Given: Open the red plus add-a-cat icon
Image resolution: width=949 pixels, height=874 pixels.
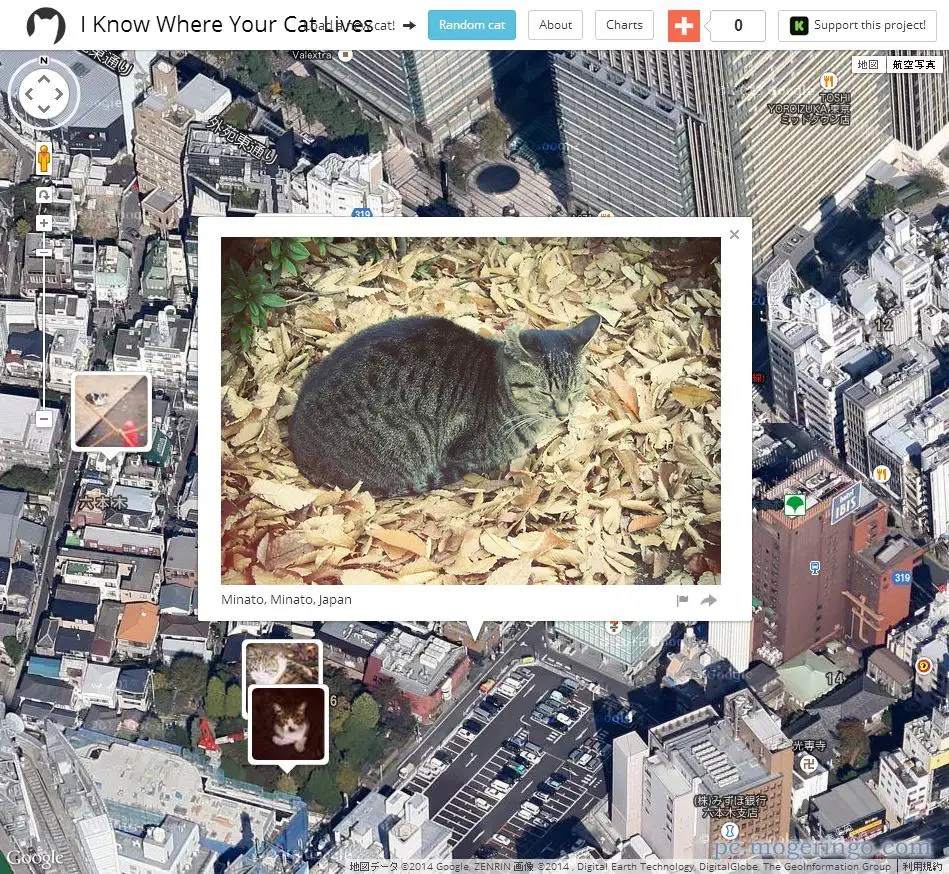Looking at the screenshot, I should 684,25.
